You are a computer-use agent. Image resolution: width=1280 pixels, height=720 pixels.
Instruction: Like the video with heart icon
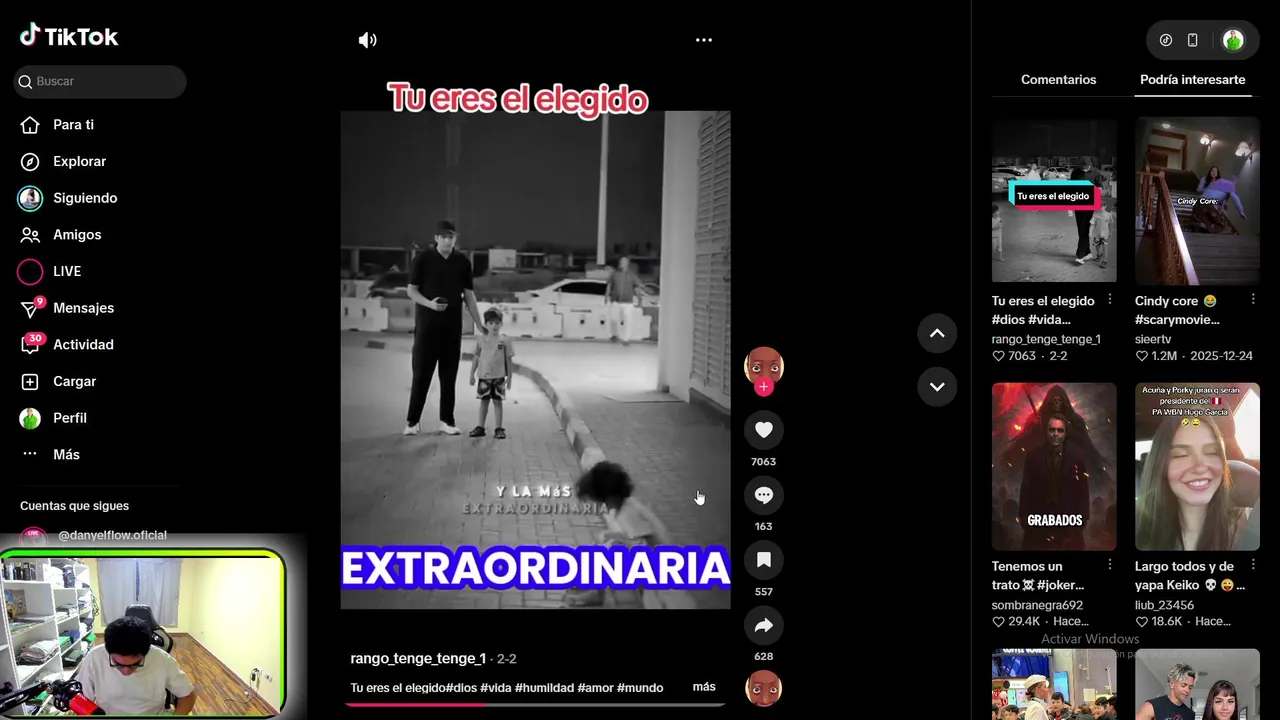(764, 430)
